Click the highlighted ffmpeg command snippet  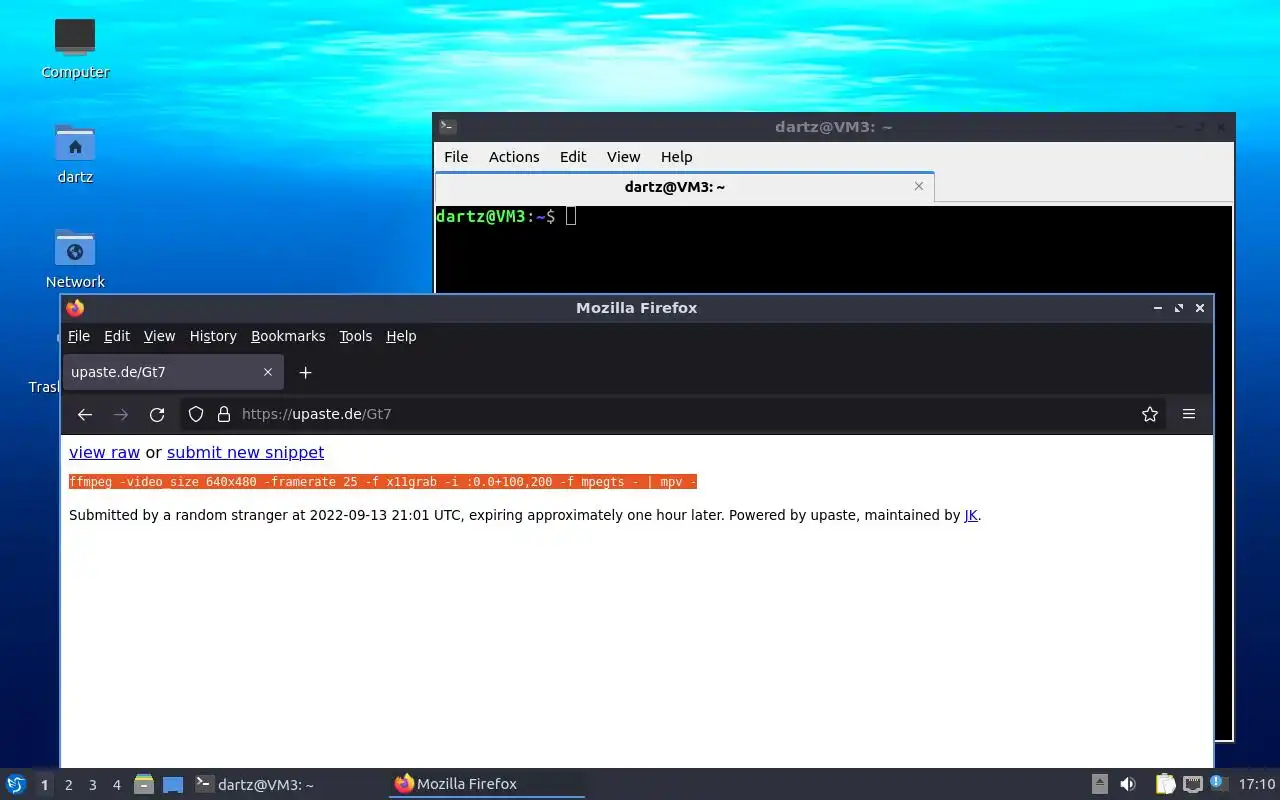click(x=383, y=482)
